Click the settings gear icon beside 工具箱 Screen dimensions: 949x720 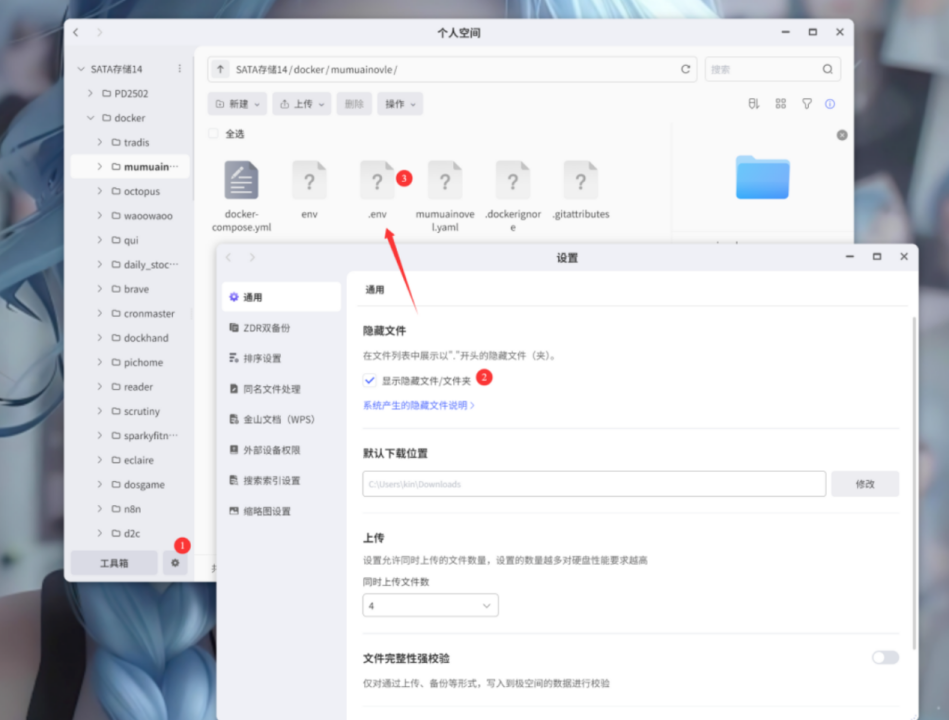(175, 563)
